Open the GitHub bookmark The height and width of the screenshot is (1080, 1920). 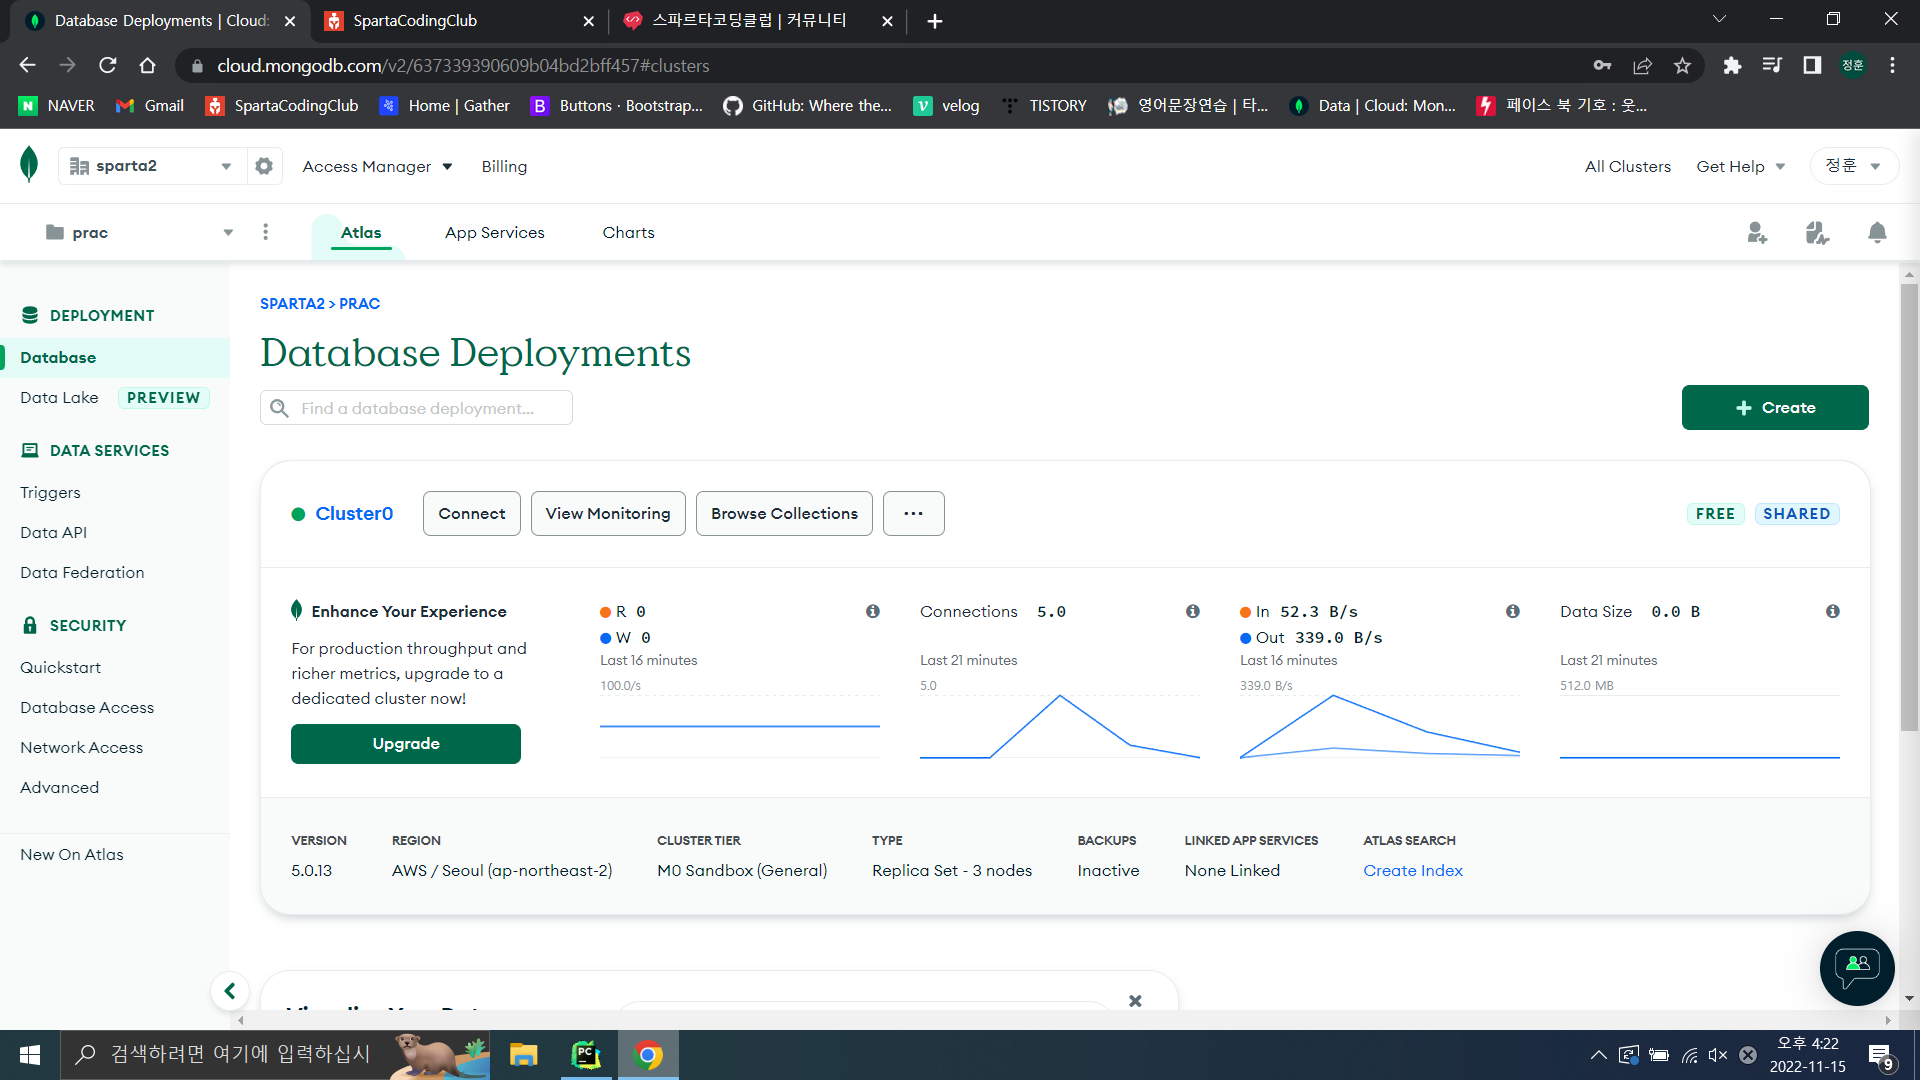click(808, 106)
